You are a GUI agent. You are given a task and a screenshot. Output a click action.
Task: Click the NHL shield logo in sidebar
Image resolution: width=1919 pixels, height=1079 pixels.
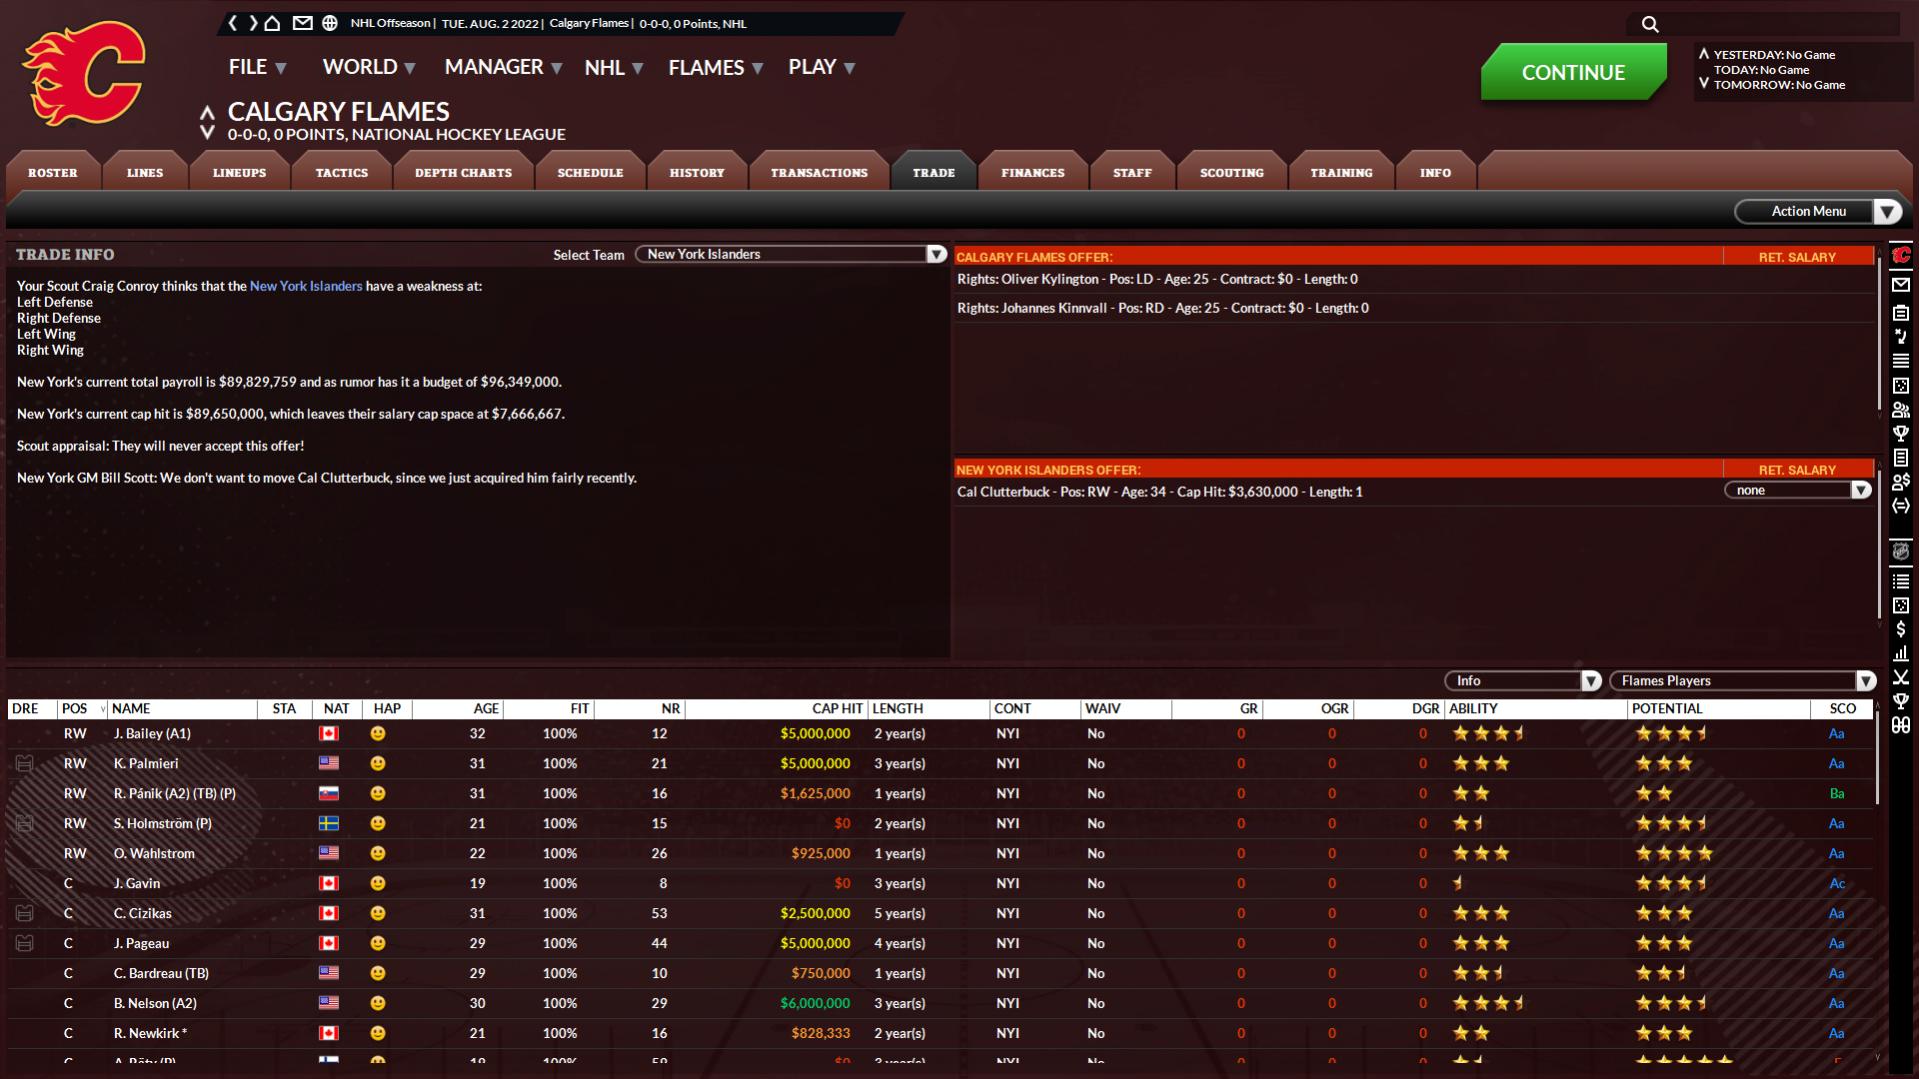[x=1900, y=552]
